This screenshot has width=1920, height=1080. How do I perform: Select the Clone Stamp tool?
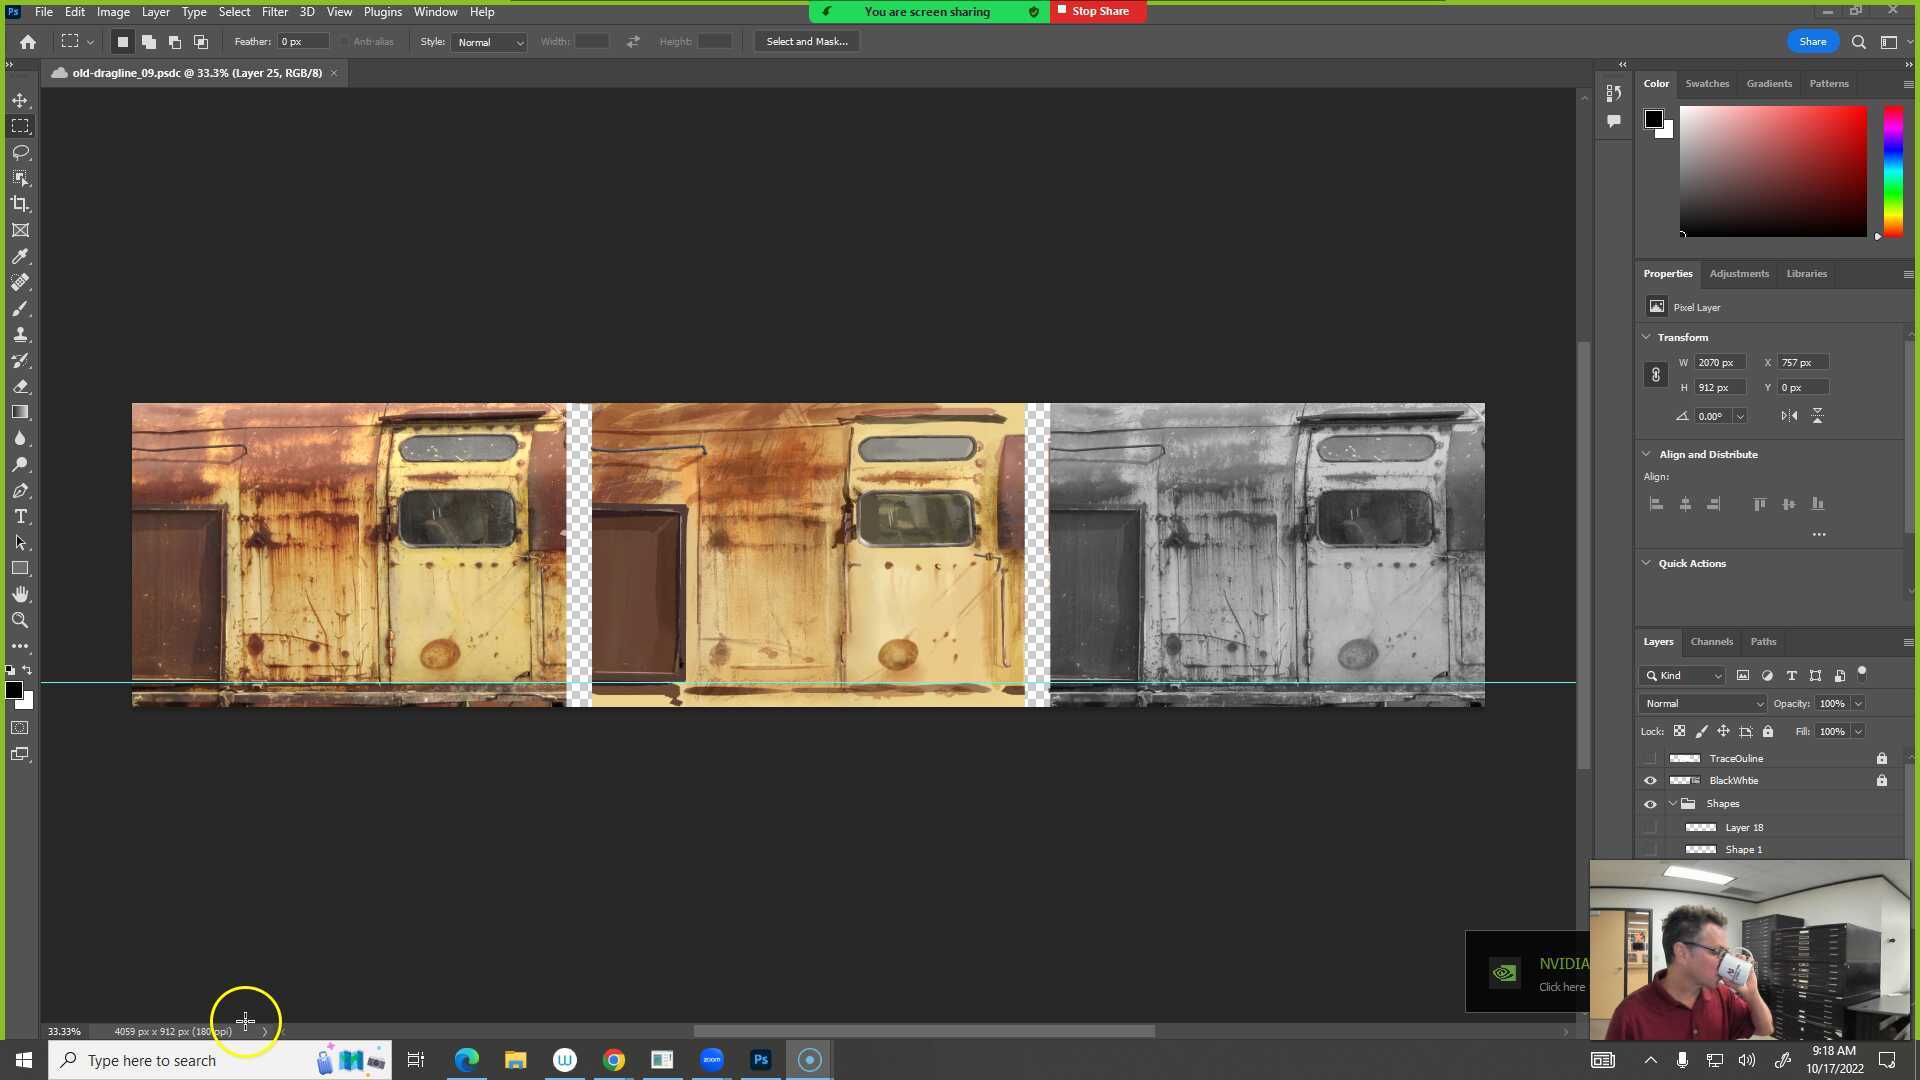coord(20,335)
